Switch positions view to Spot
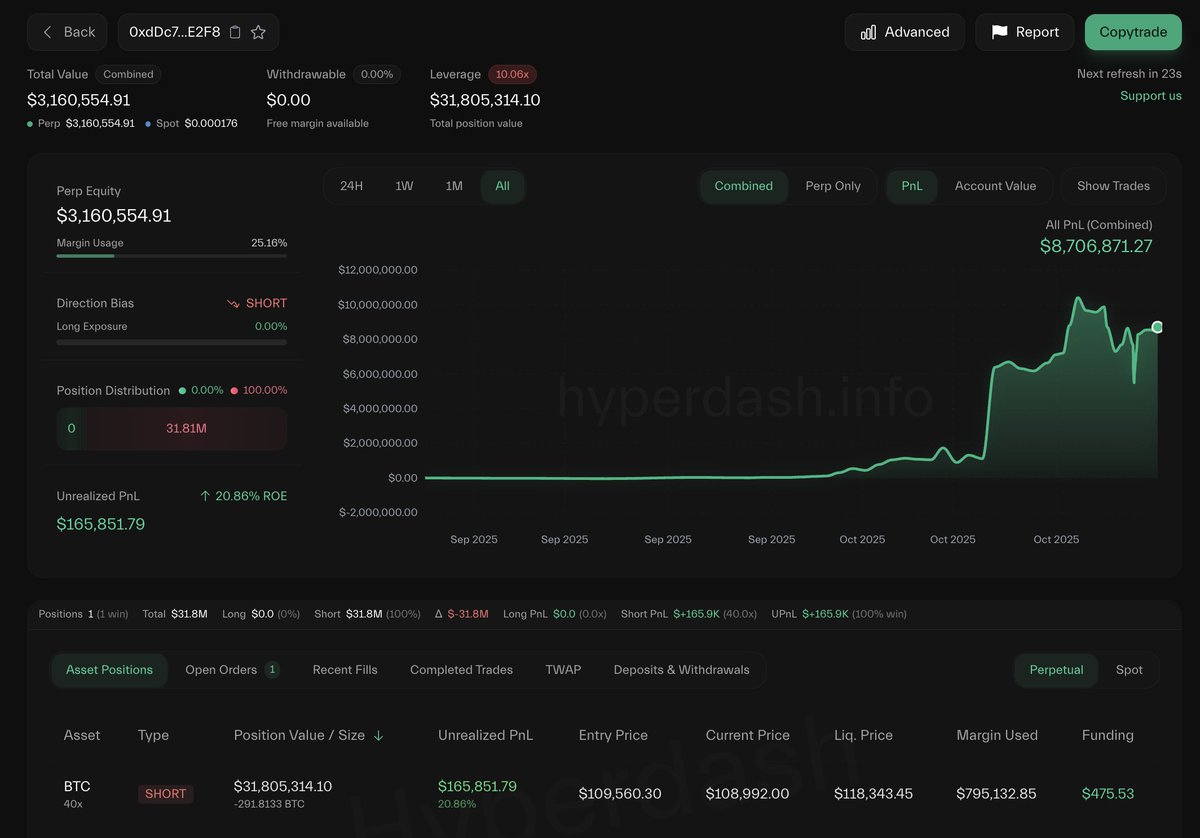Image resolution: width=1200 pixels, height=838 pixels. point(1129,670)
